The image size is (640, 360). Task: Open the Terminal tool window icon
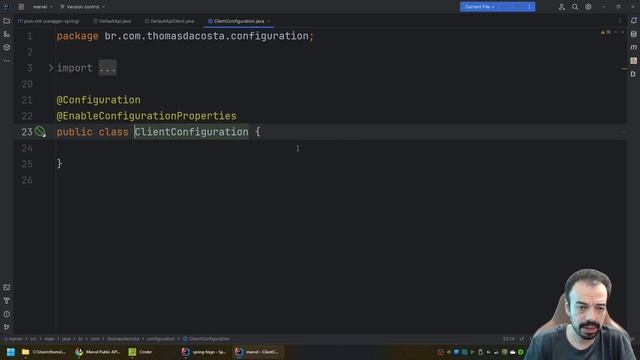click(x=7, y=287)
